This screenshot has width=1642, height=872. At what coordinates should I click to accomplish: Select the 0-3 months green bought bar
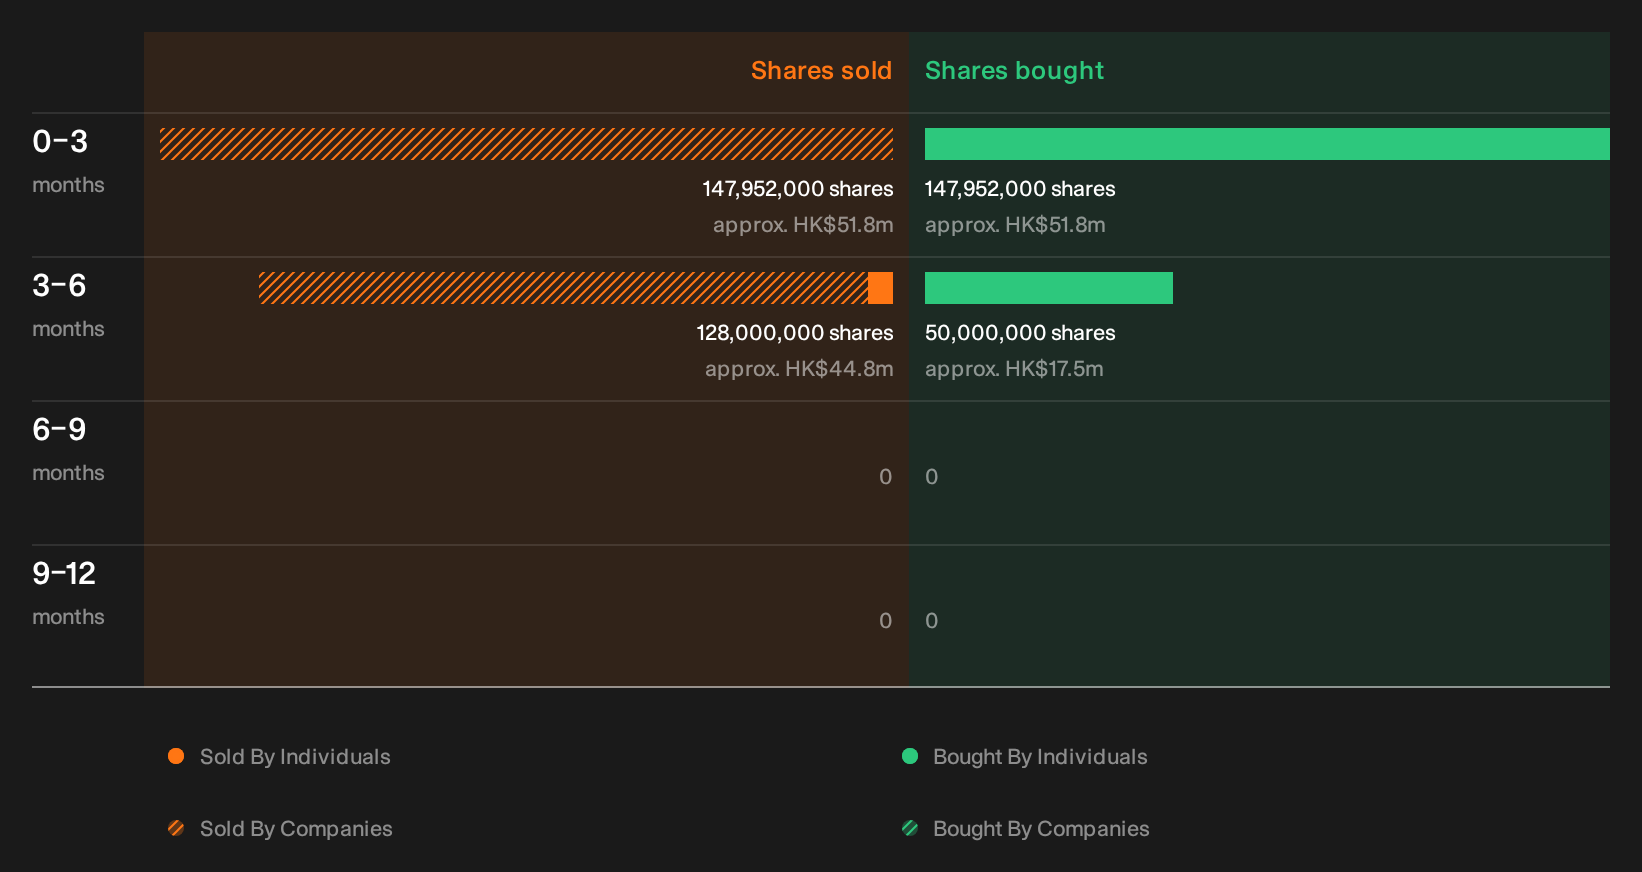point(1267,144)
